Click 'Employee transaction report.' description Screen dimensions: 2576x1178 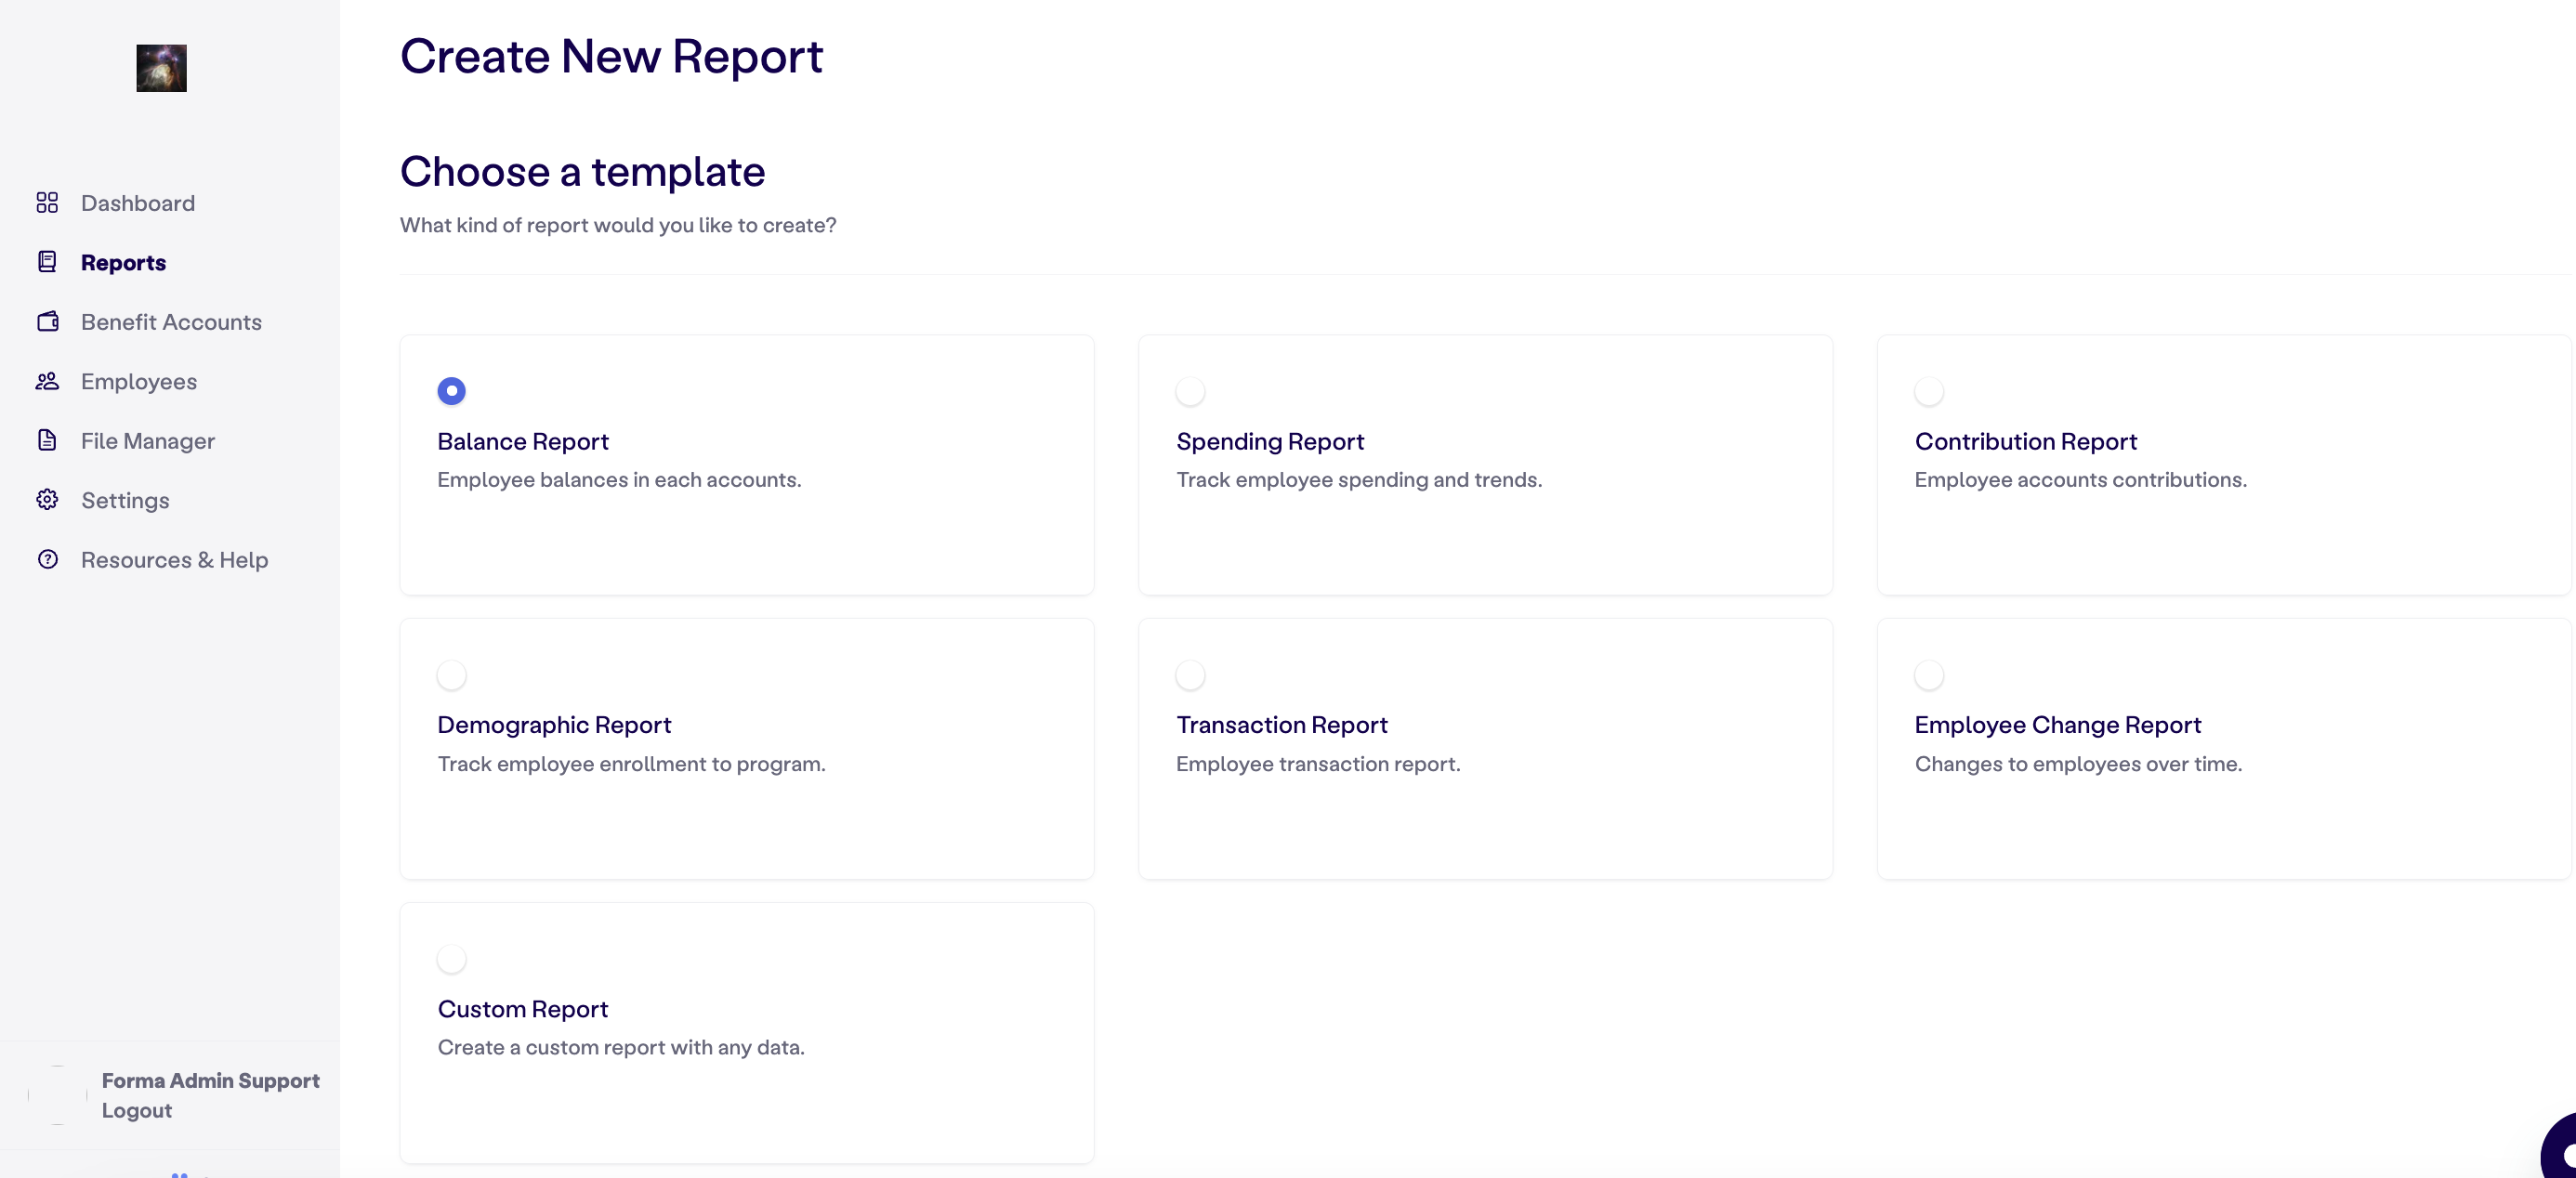1318,764
